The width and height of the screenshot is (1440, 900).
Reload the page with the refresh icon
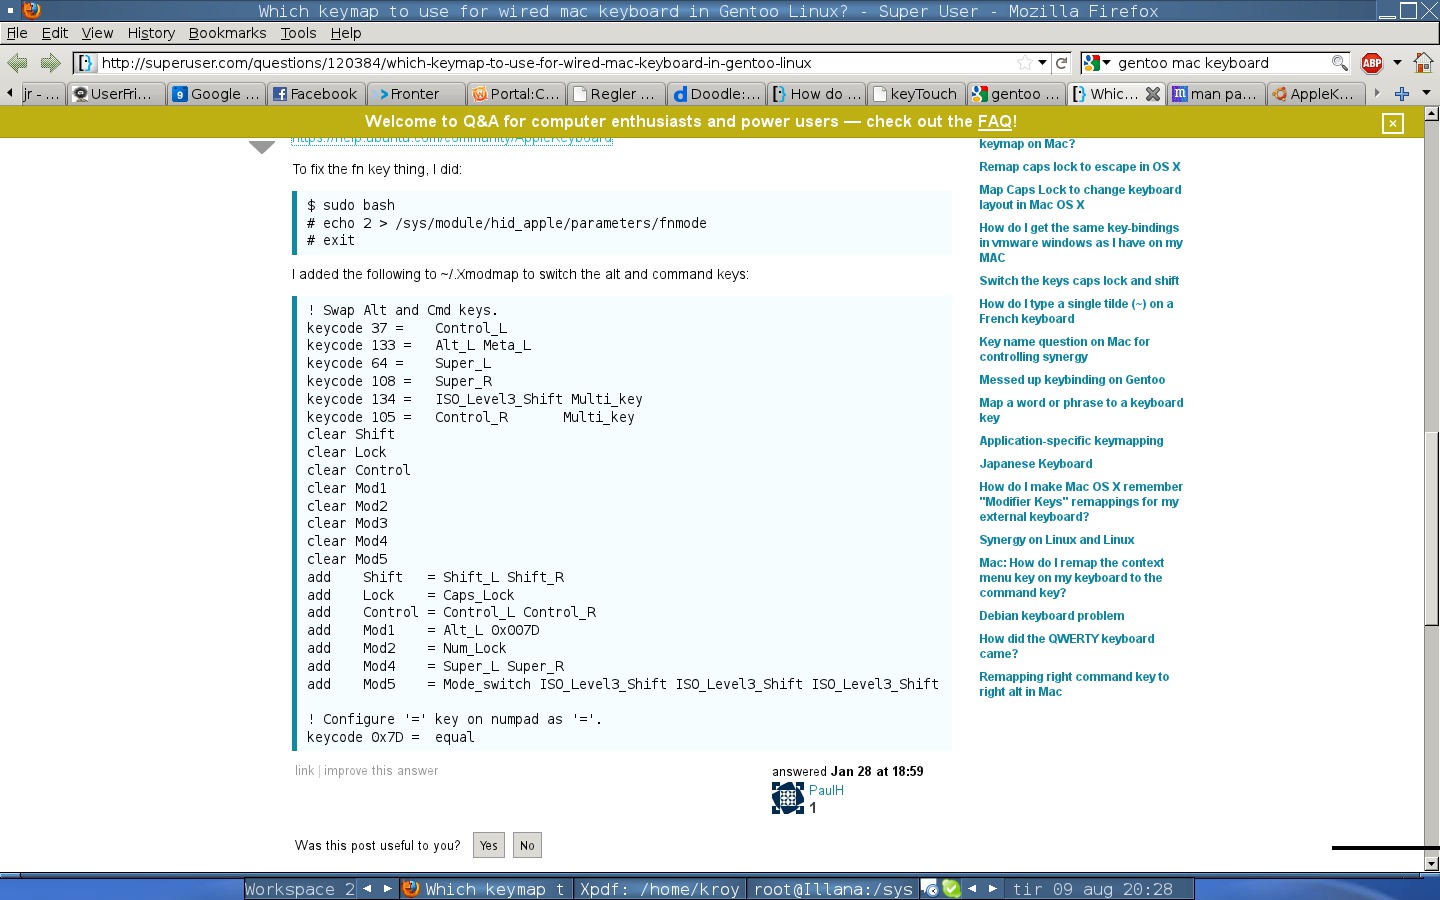coord(1062,63)
